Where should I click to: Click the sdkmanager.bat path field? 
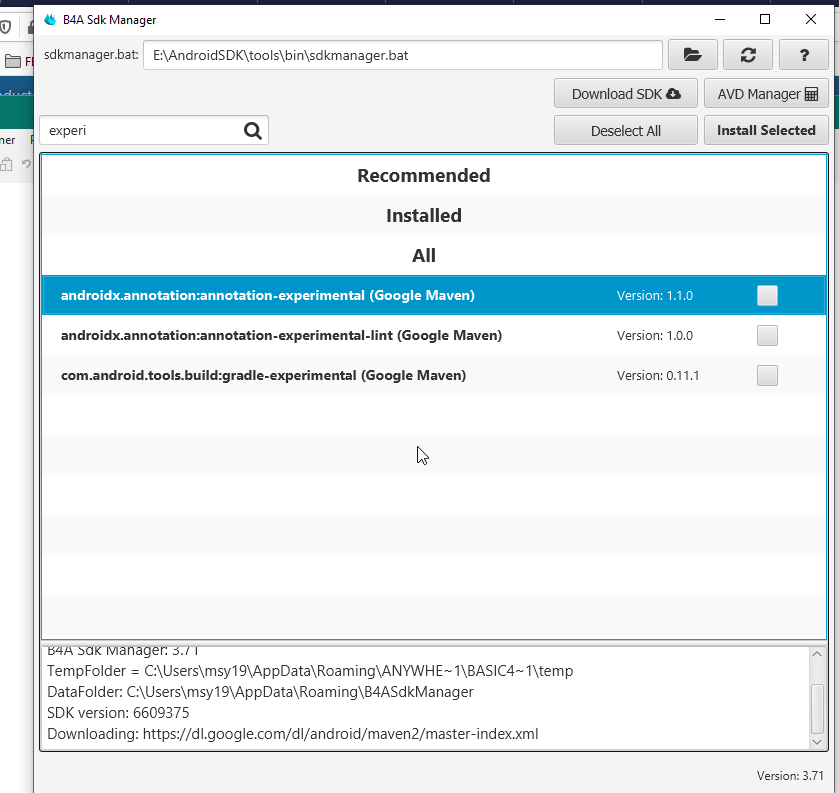pyautogui.click(x=402, y=55)
